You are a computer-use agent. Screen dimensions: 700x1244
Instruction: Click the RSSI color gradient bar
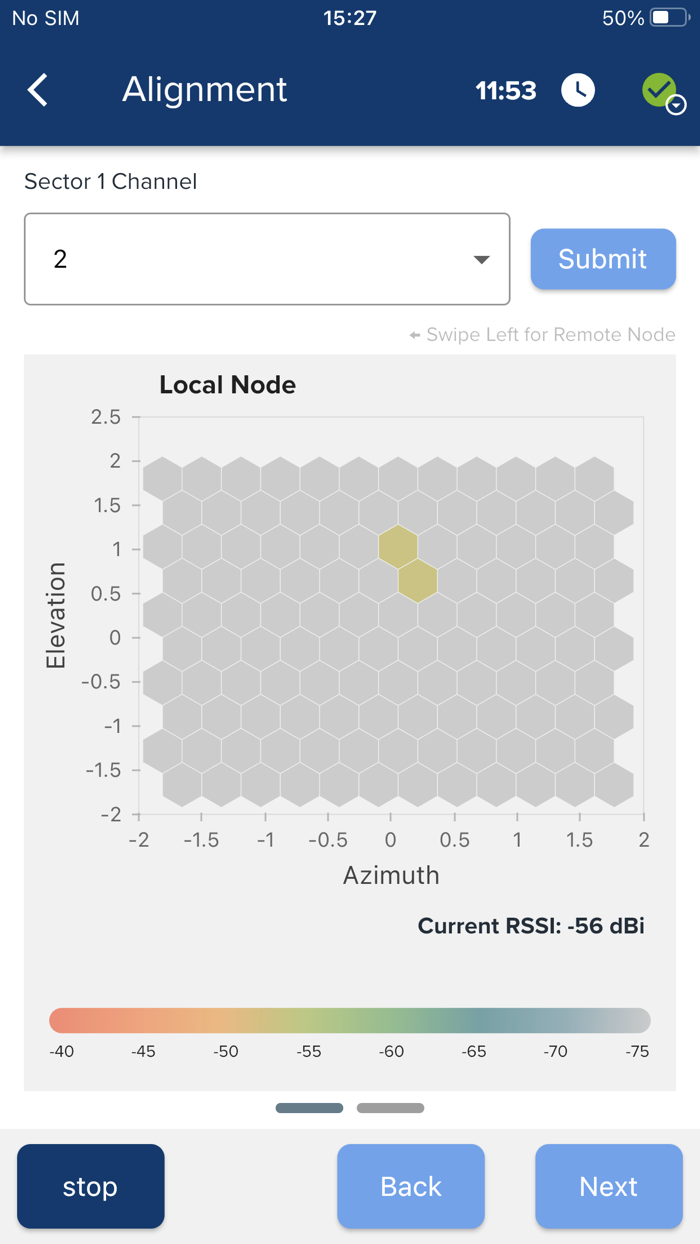click(x=350, y=1020)
